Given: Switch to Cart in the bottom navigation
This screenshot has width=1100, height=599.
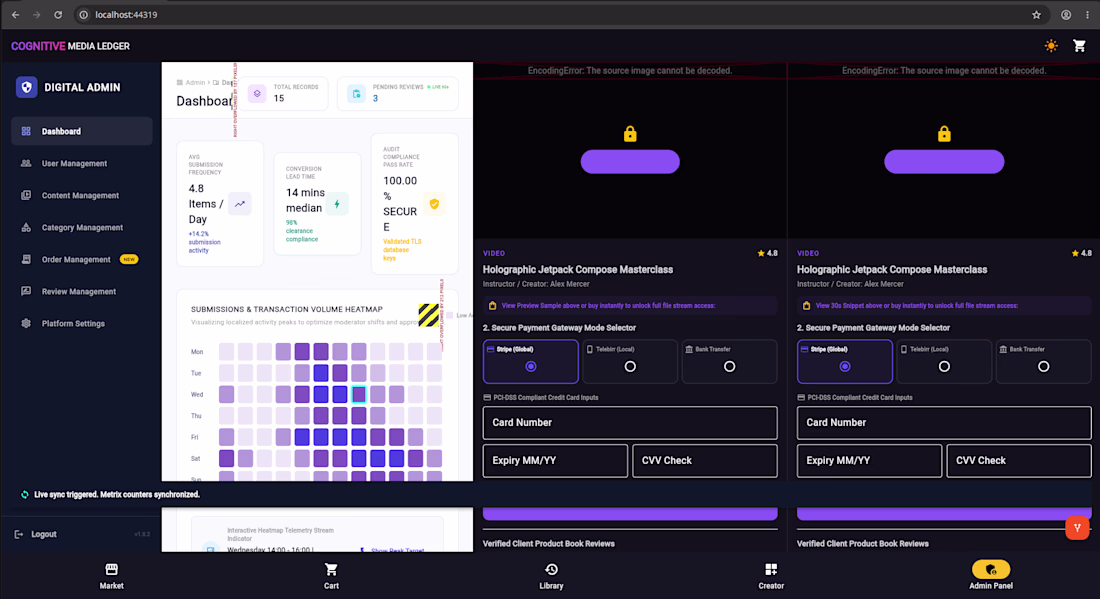Looking at the screenshot, I should pyautogui.click(x=331, y=576).
